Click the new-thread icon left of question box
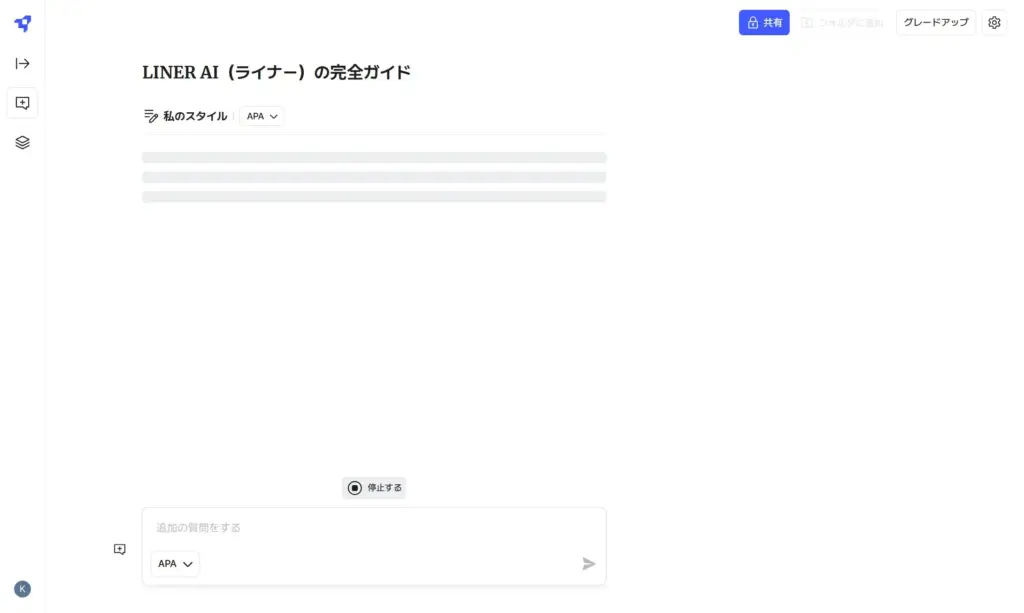 point(120,549)
